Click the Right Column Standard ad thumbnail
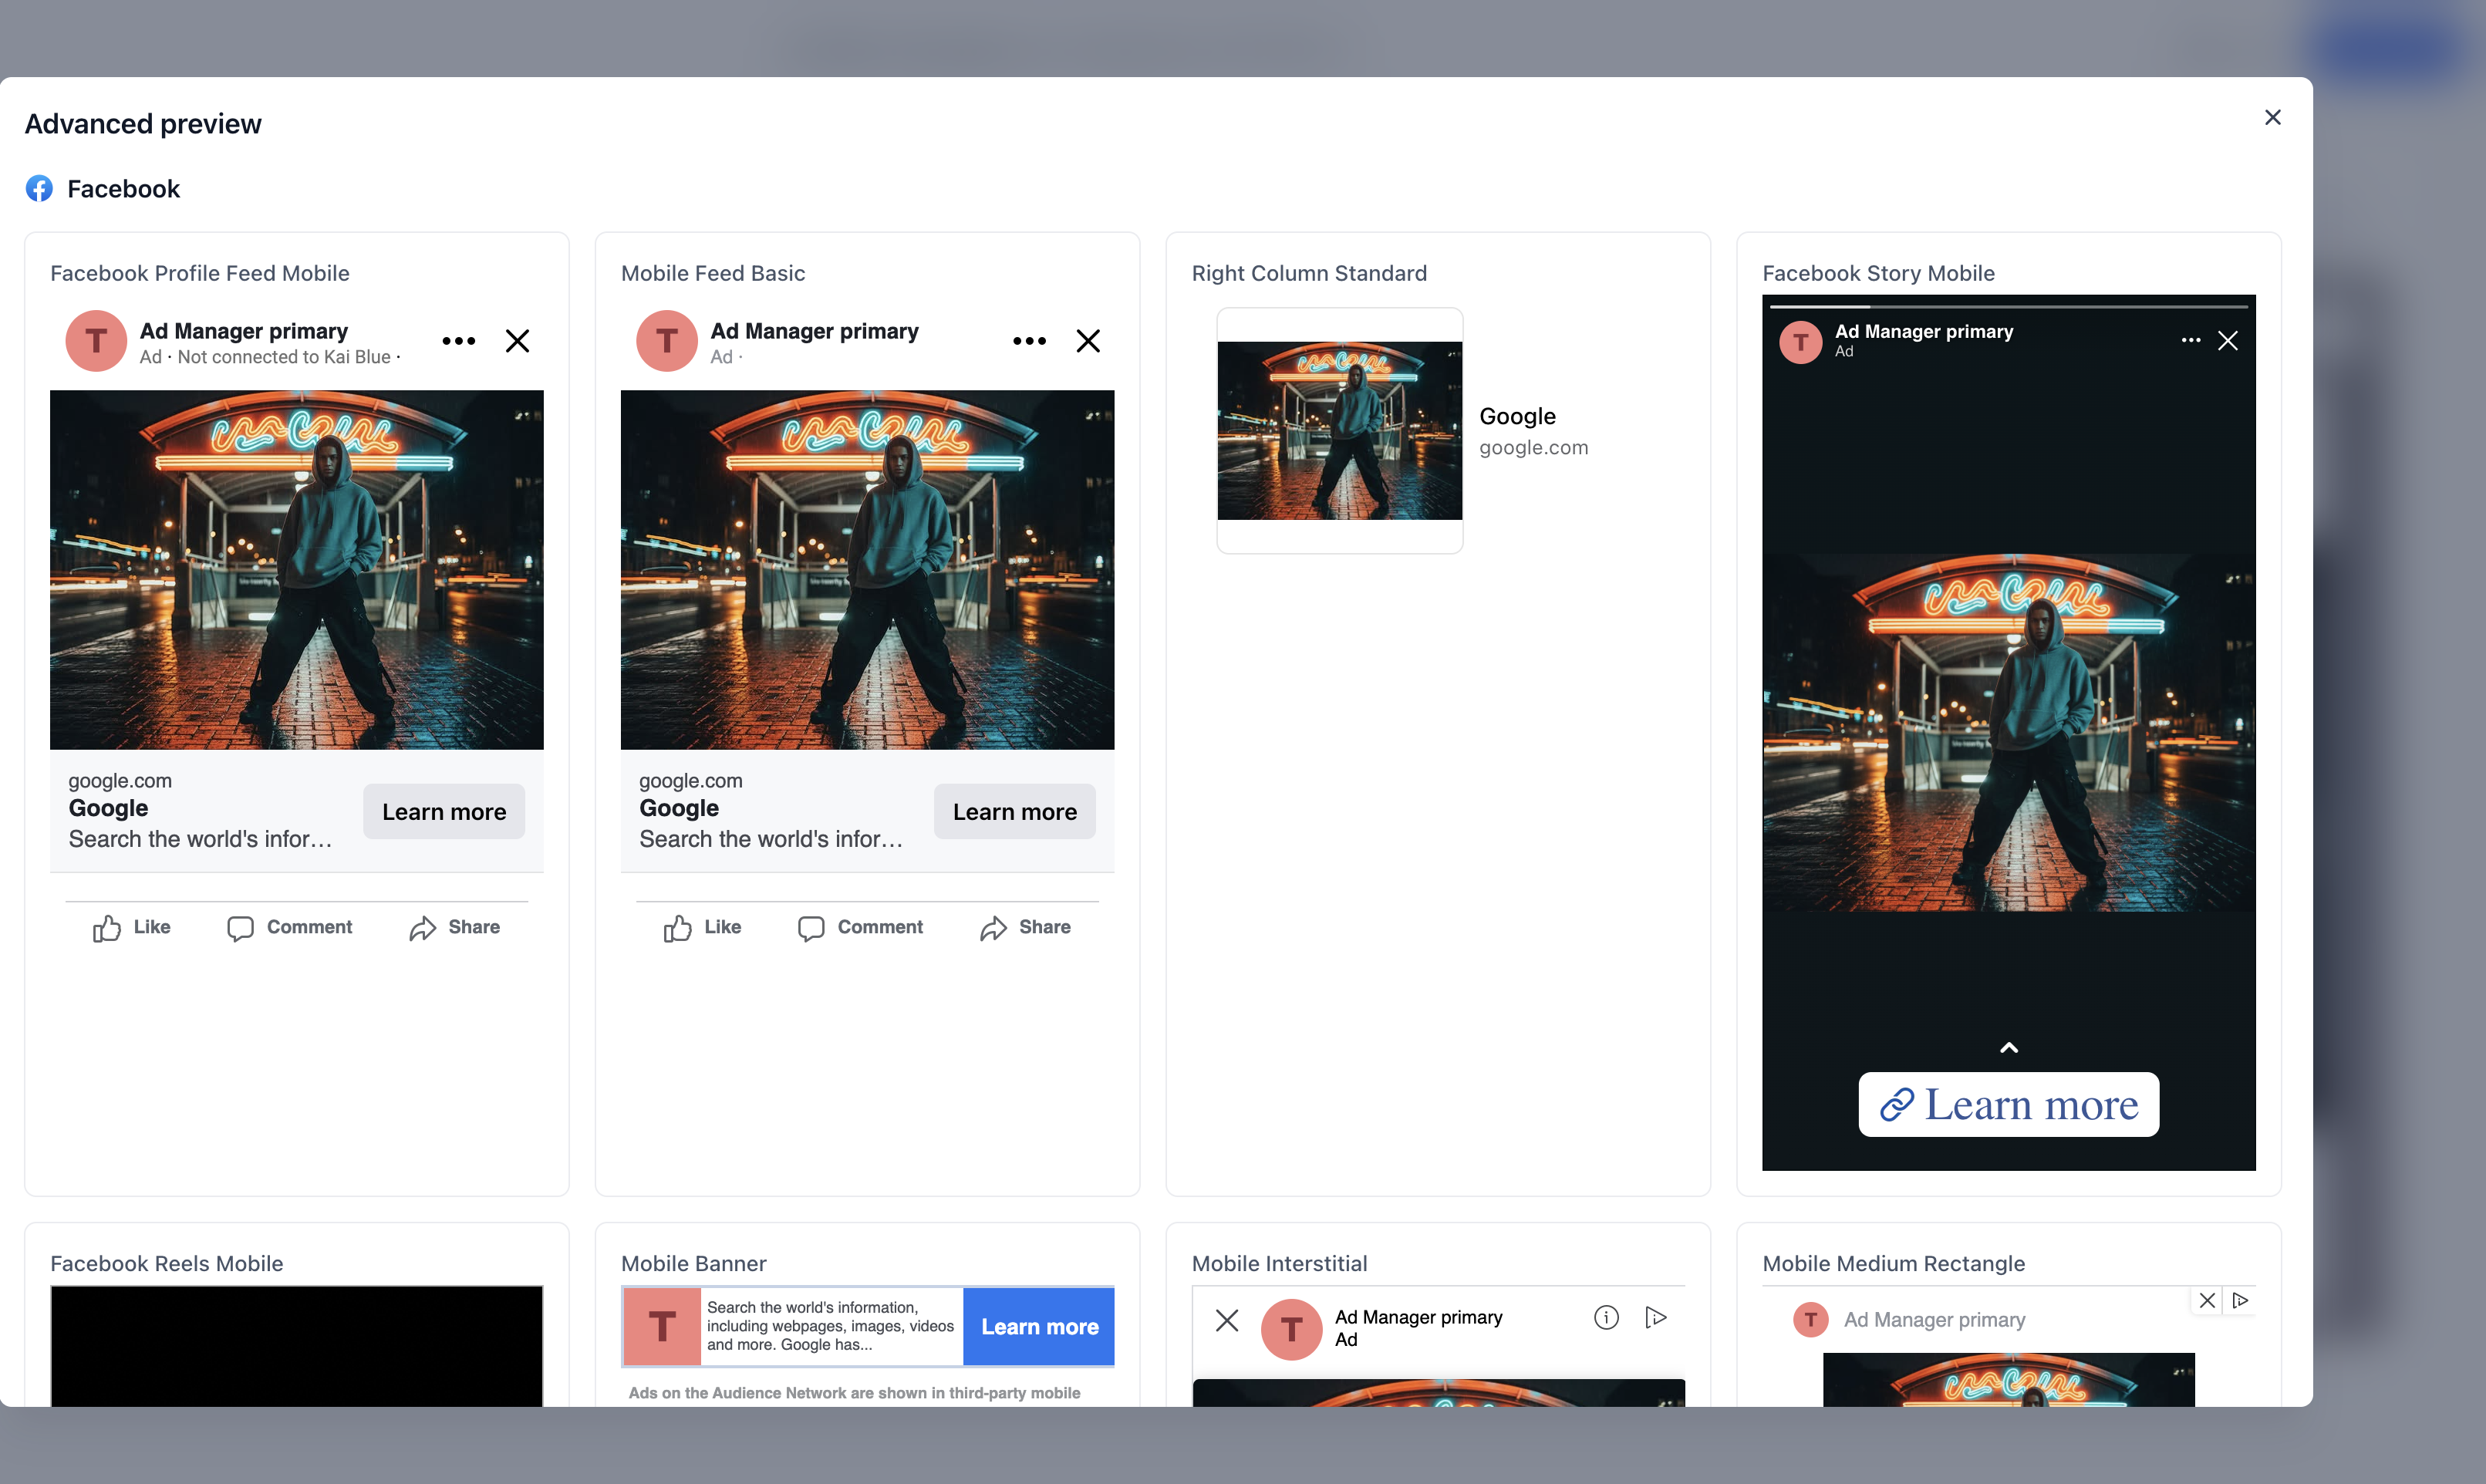The width and height of the screenshot is (2486, 1484). [x=1339, y=430]
